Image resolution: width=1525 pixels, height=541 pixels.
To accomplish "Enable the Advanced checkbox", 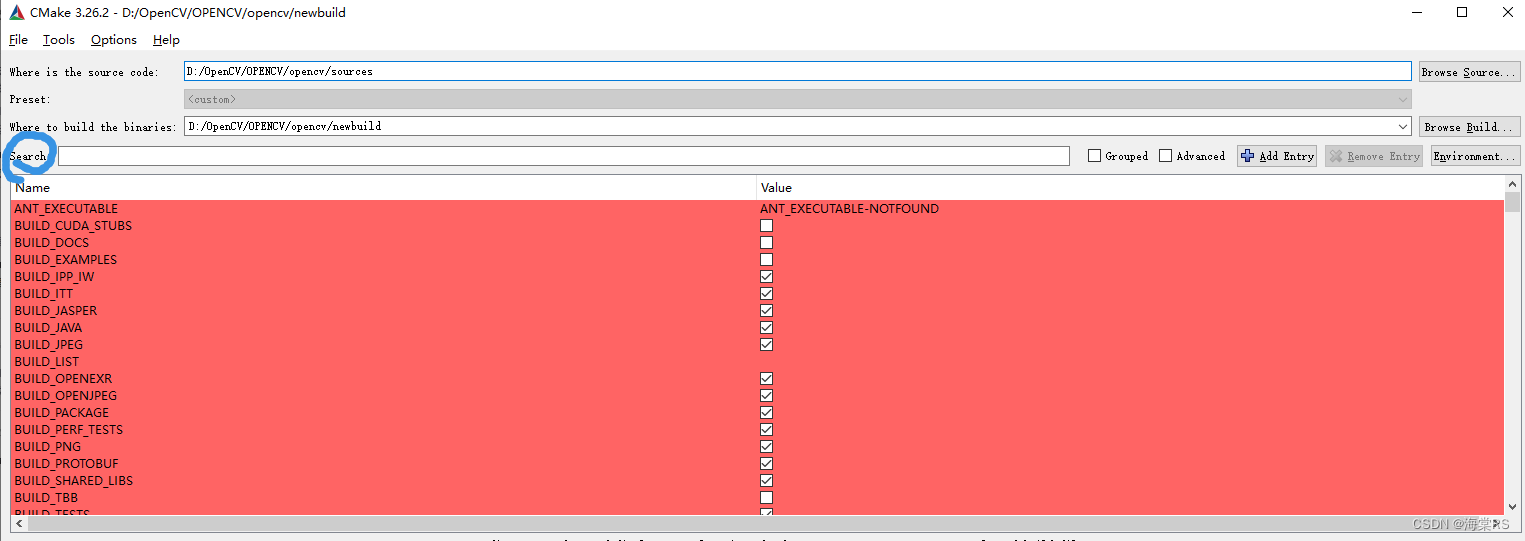I will (1166, 156).
